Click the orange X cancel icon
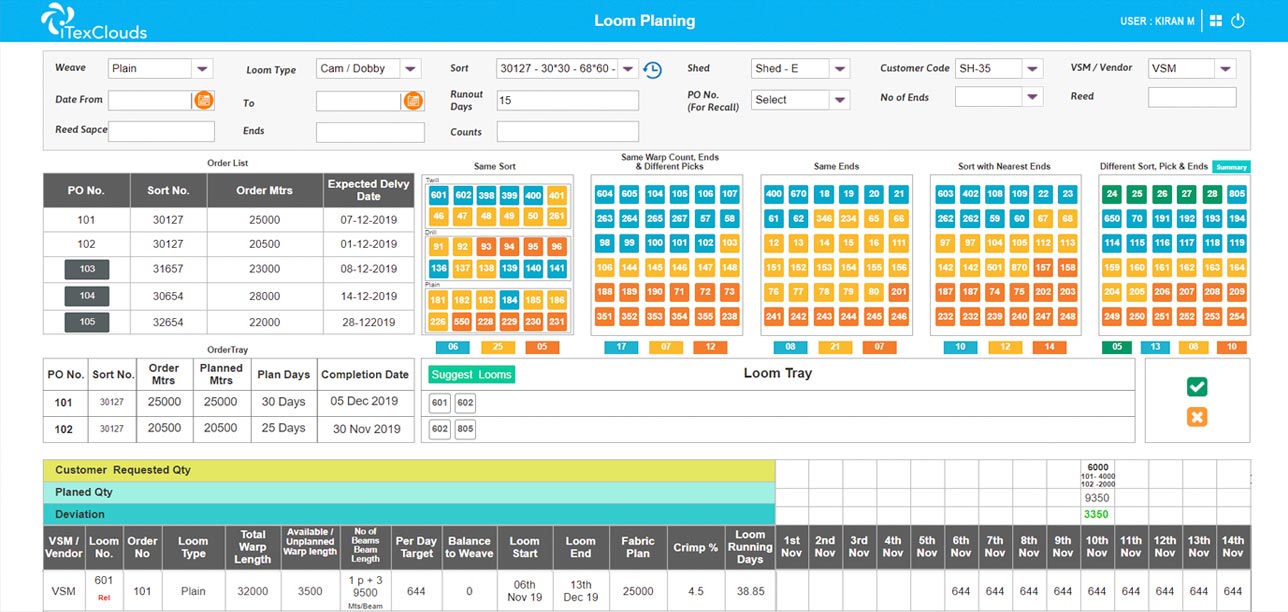This screenshot has height=612, width=1288. click(1197, 417)
